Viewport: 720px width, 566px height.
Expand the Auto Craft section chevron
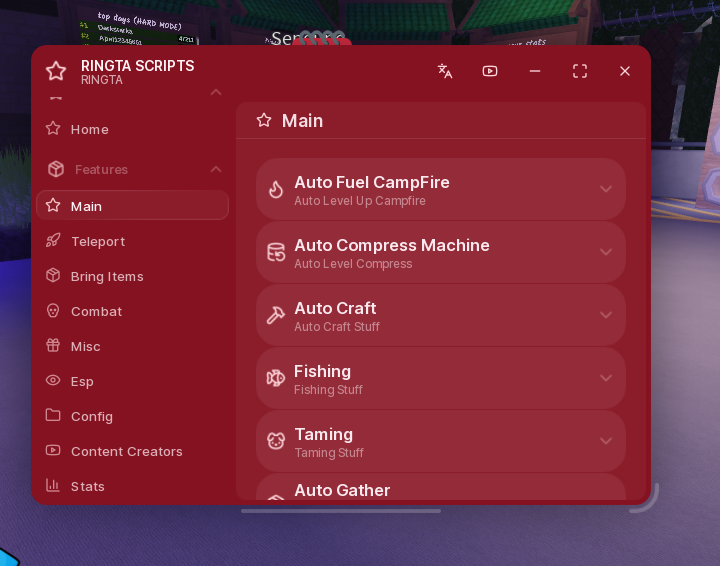pos(606,315)
